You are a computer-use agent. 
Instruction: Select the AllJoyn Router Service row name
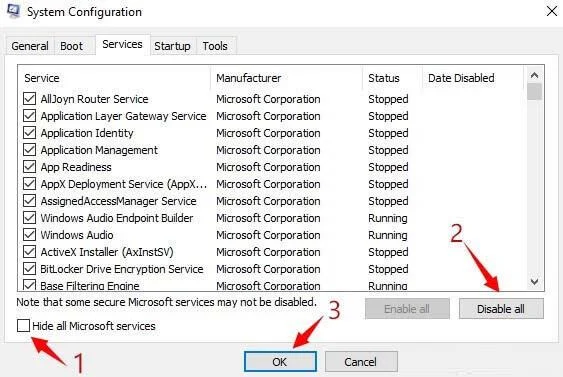point(94,99)
